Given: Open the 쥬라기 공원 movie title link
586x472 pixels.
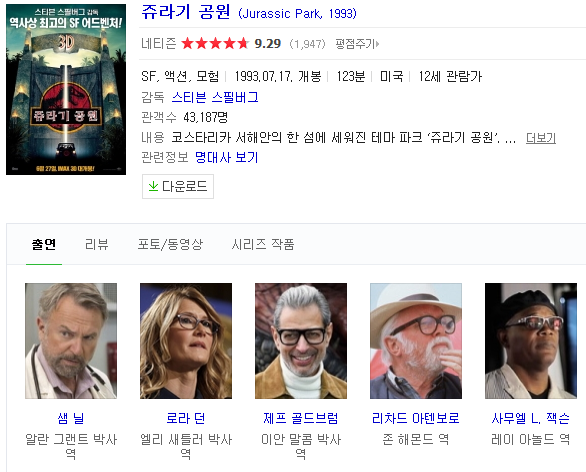Looking at the screenshot, I should tap(185, 12).
